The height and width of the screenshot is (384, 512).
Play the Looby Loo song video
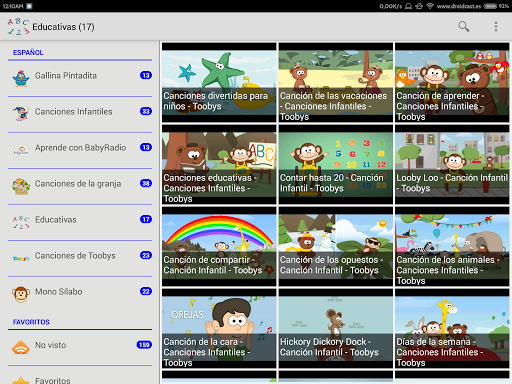tap(452, 164)
